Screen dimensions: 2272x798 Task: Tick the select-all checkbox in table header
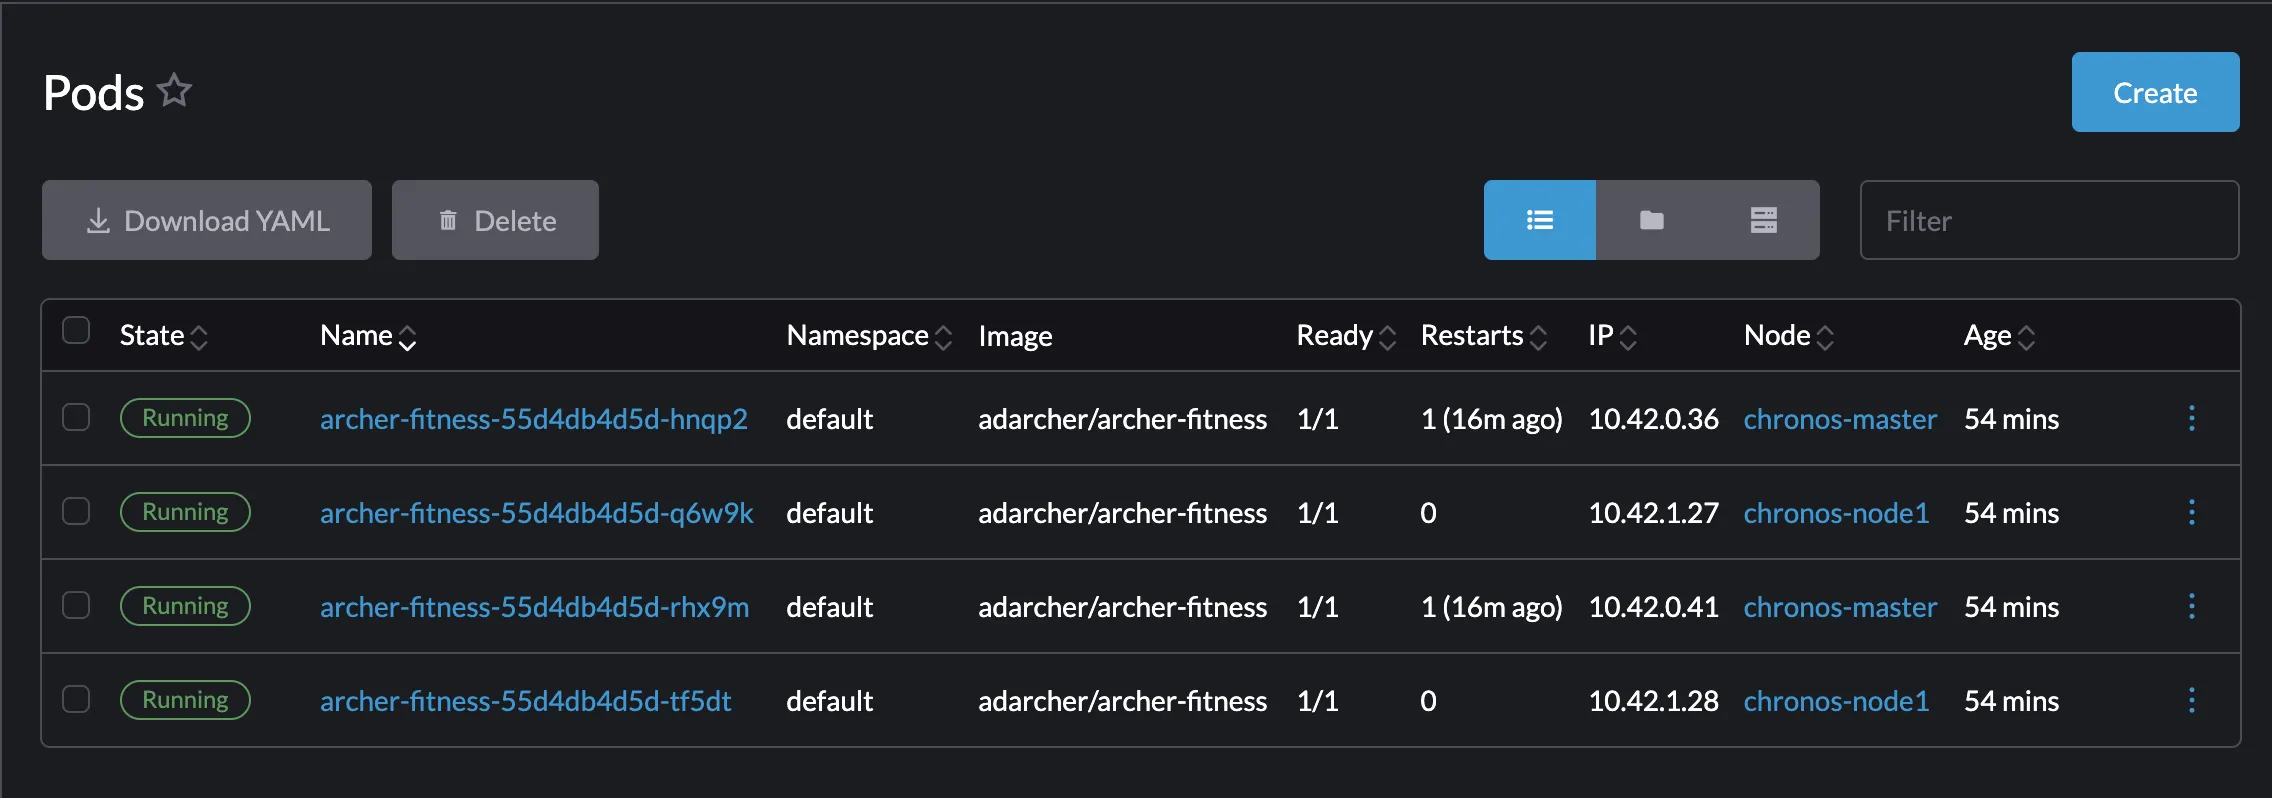point(76,330)
